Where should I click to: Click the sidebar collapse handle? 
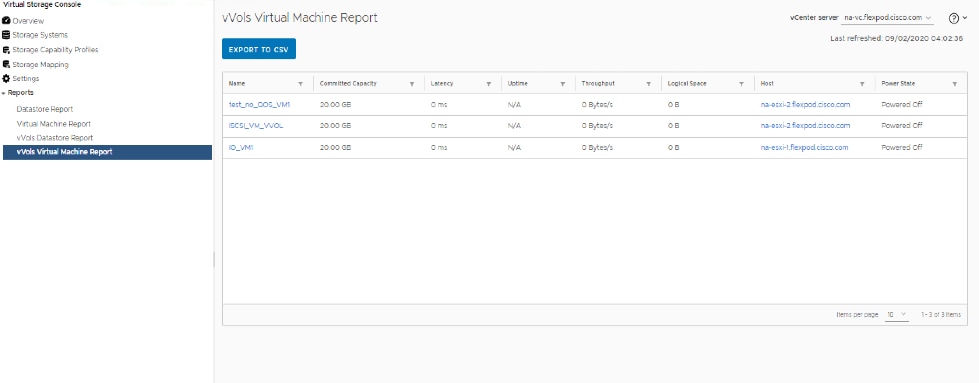pos(214,259)
